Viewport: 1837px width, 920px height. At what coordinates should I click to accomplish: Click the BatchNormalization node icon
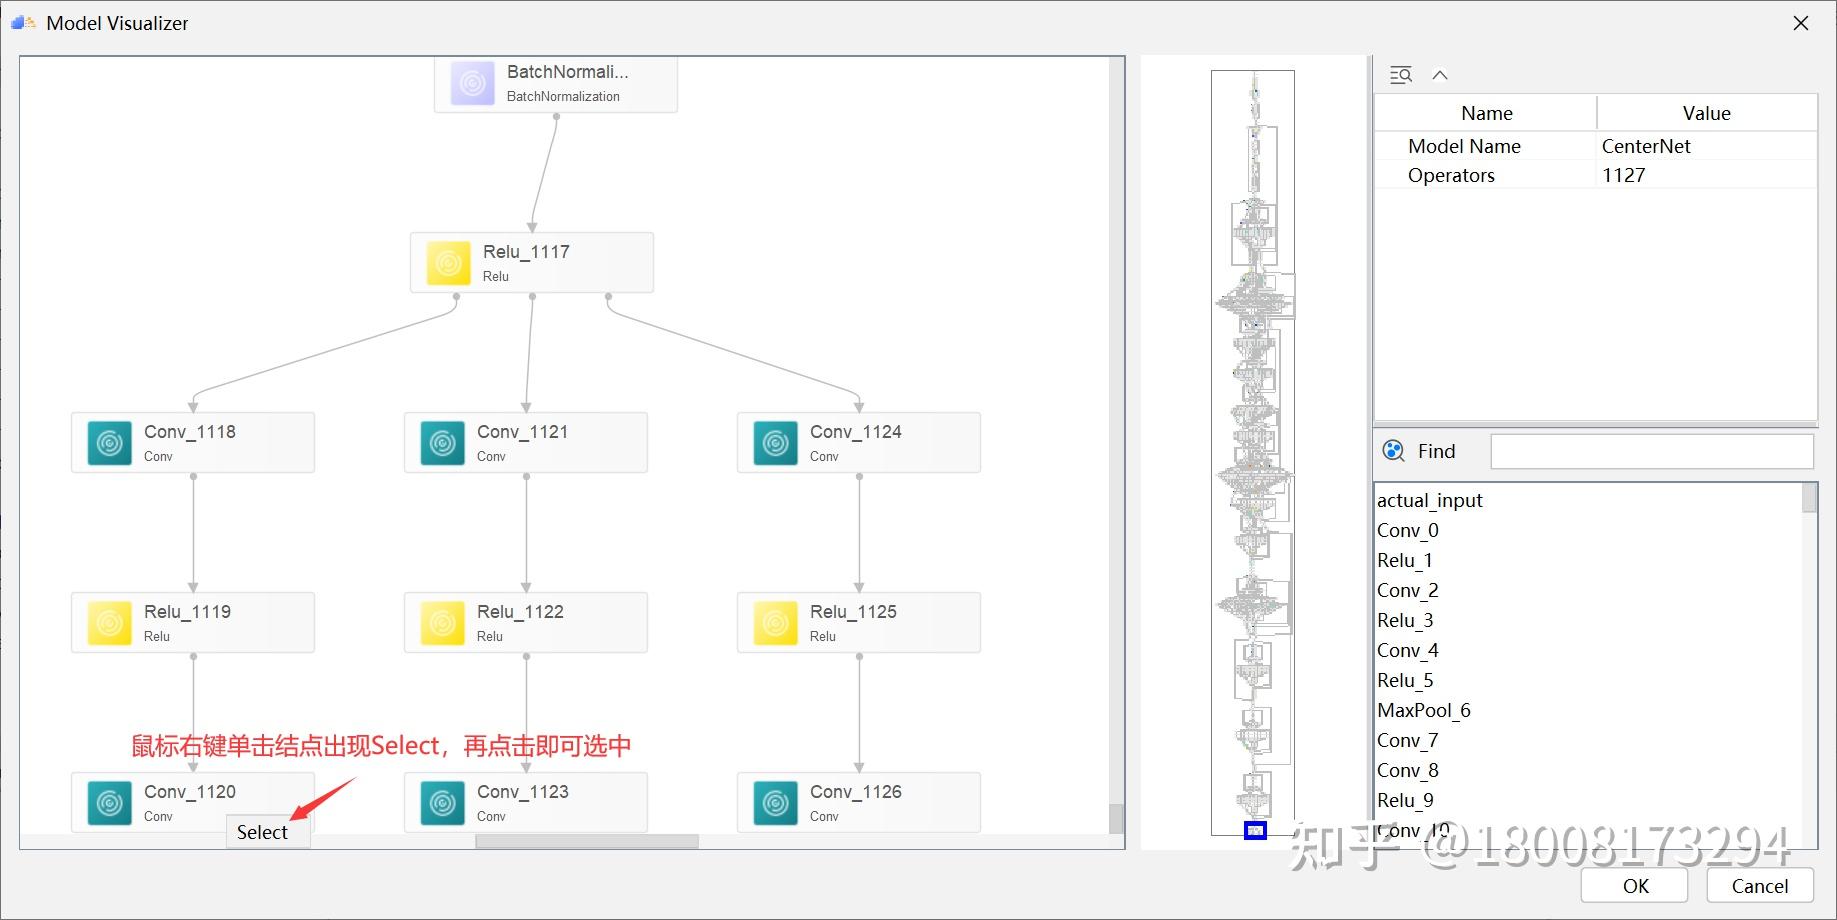[472, 83]
